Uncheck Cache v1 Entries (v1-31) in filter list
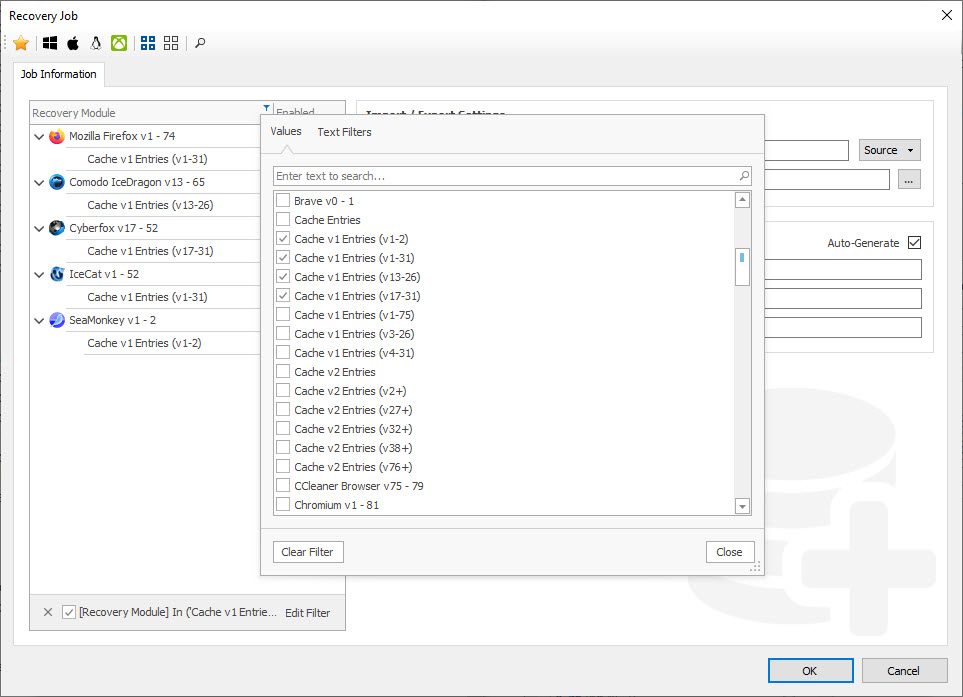Viewport: 963px width, 697px height. click(283, 258)
